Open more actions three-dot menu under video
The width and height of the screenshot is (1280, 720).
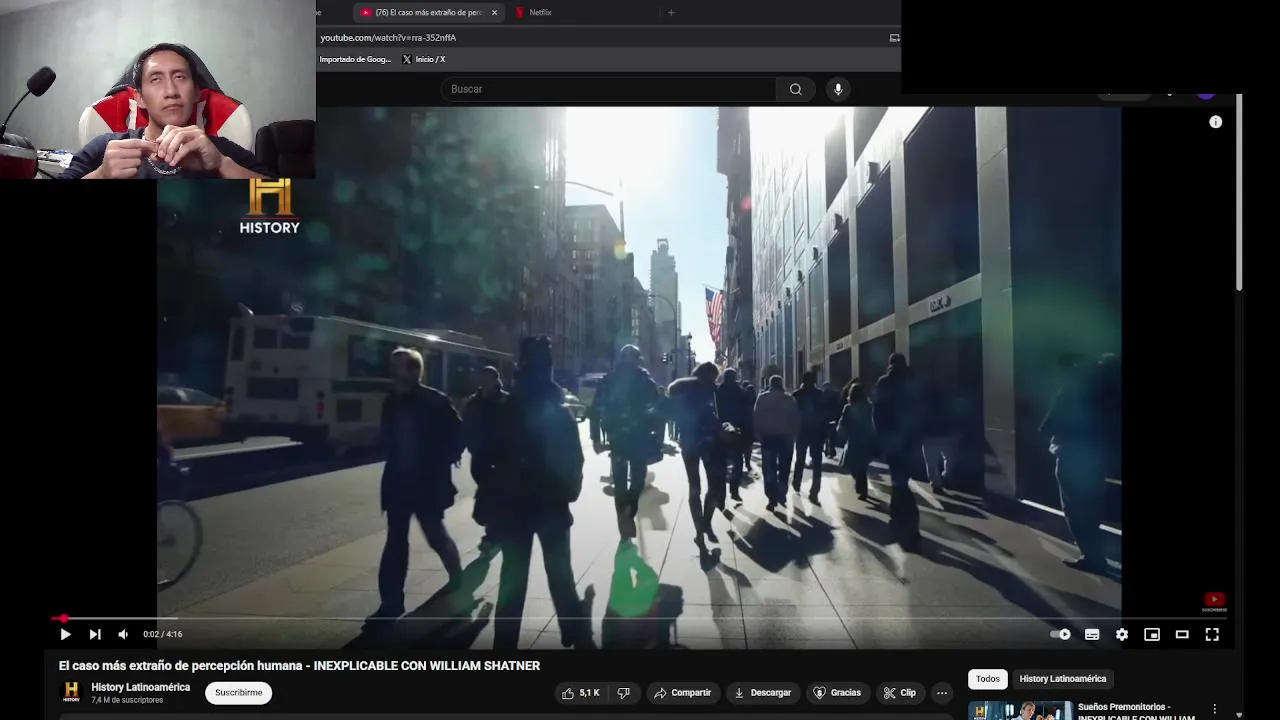click(942, 692)
